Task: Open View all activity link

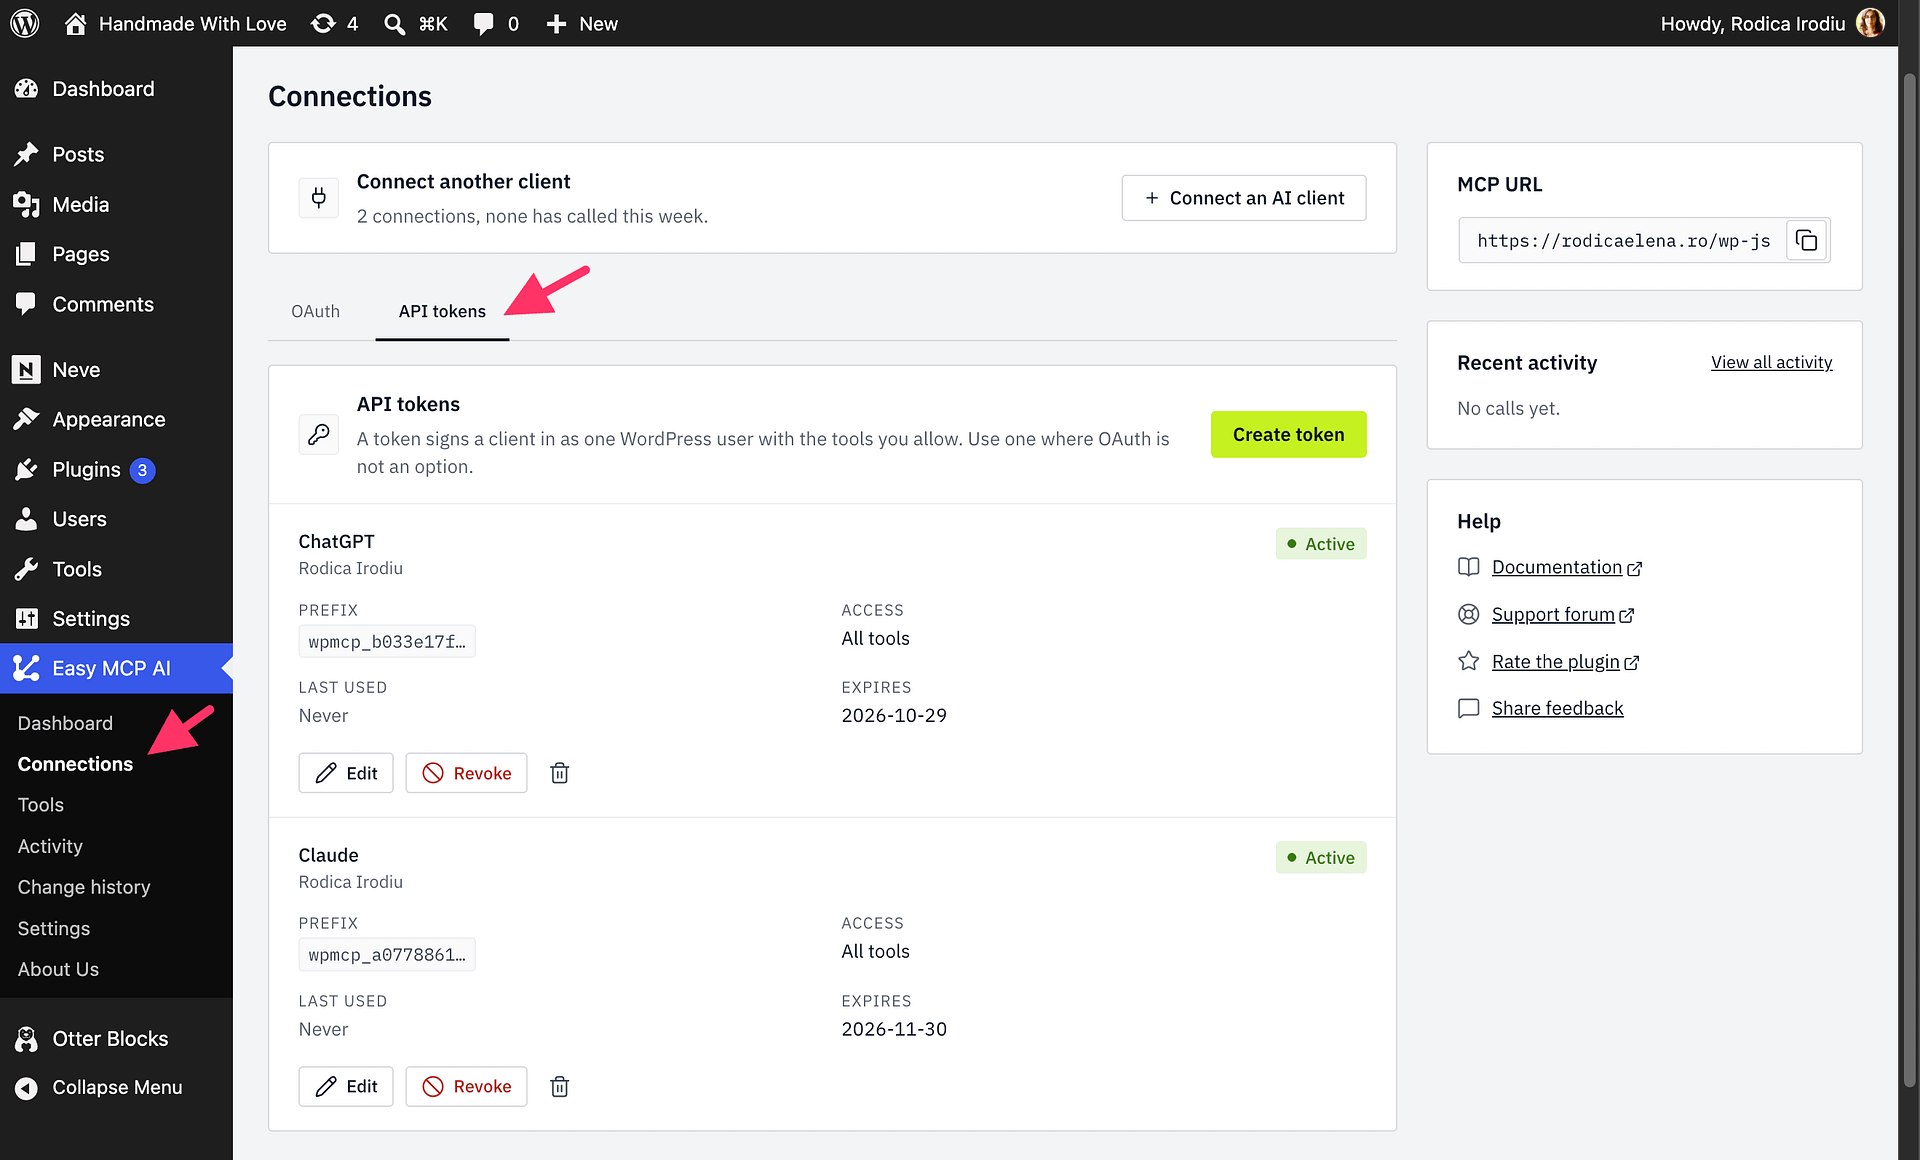Action: pyautogui.click(x=1771, y=362)
